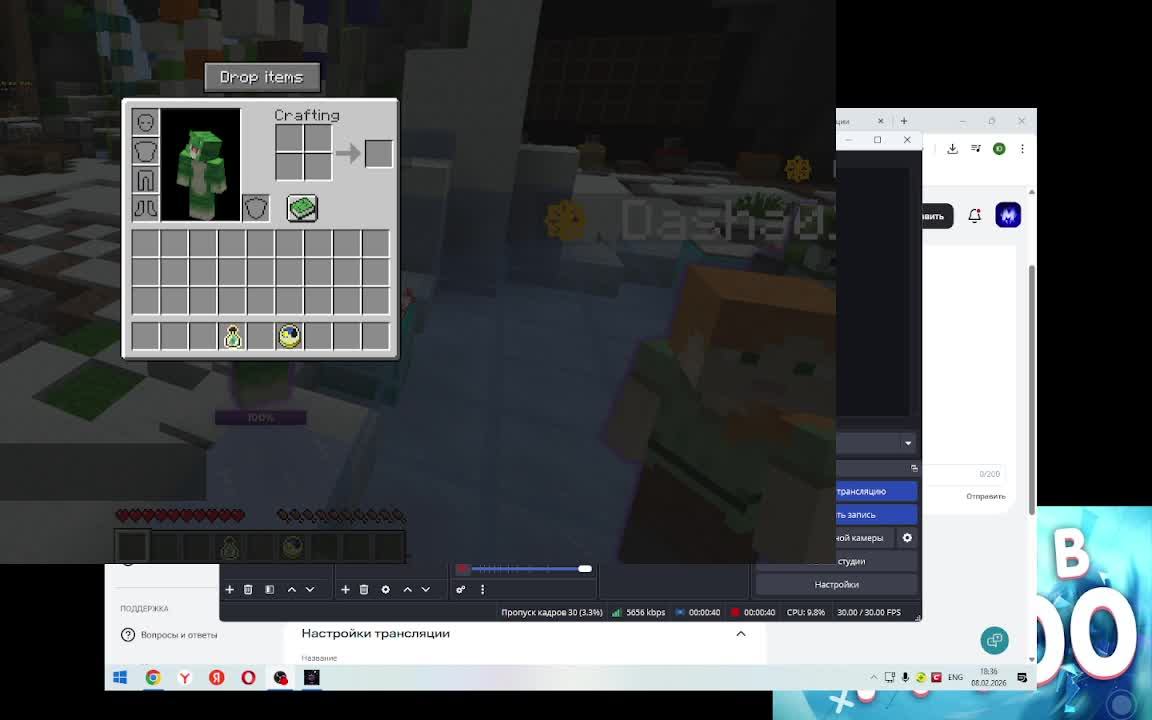Click the 30.00 / 30.00 FPS readout
This screenshot has width=1152, height=720.
coord(869,612)
